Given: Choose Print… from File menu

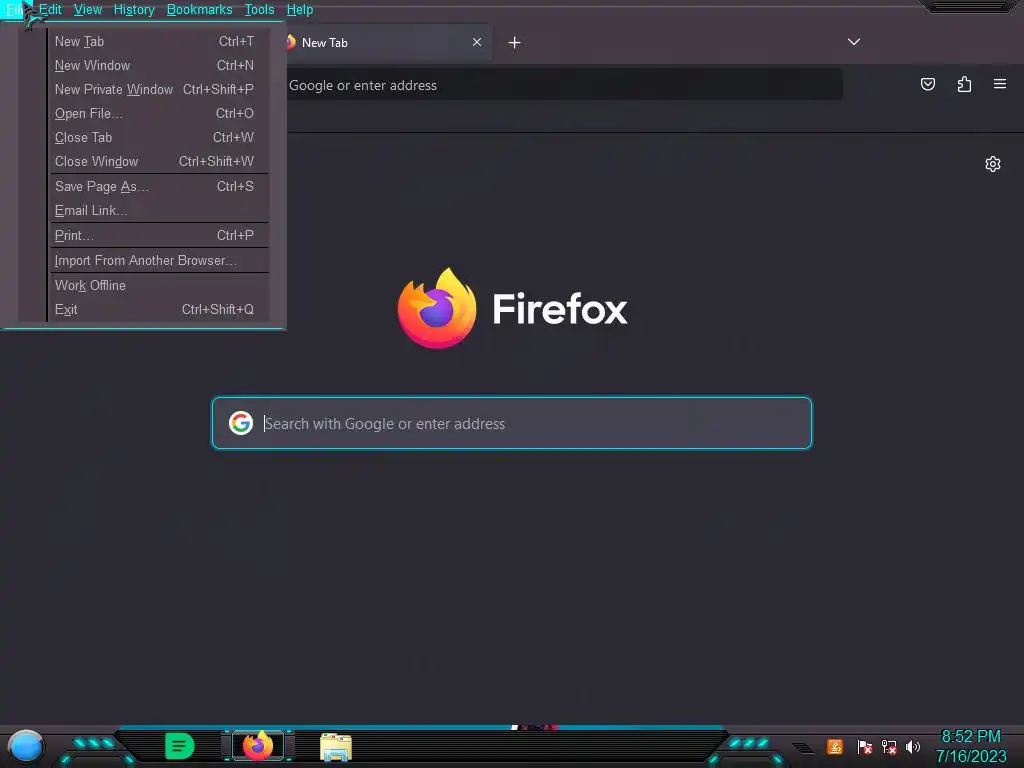Looking at the screenshot, I should click(x=159, y=235).
